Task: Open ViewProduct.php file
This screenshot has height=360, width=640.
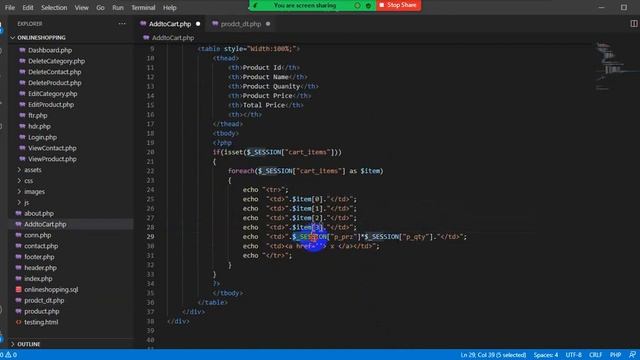Action: pyautogui.click(x=52, y=159)
